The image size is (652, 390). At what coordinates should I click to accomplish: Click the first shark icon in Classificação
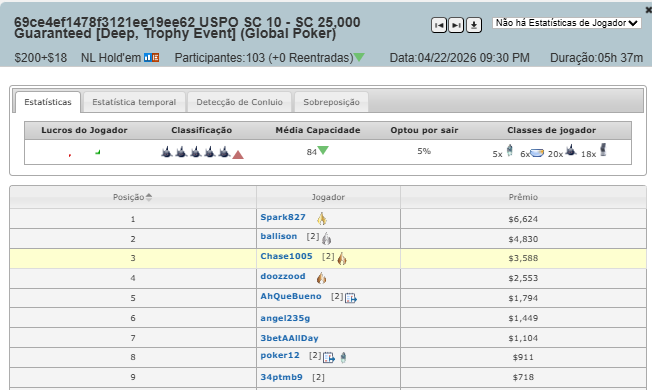pyautogui.click(x=167, y=152)
